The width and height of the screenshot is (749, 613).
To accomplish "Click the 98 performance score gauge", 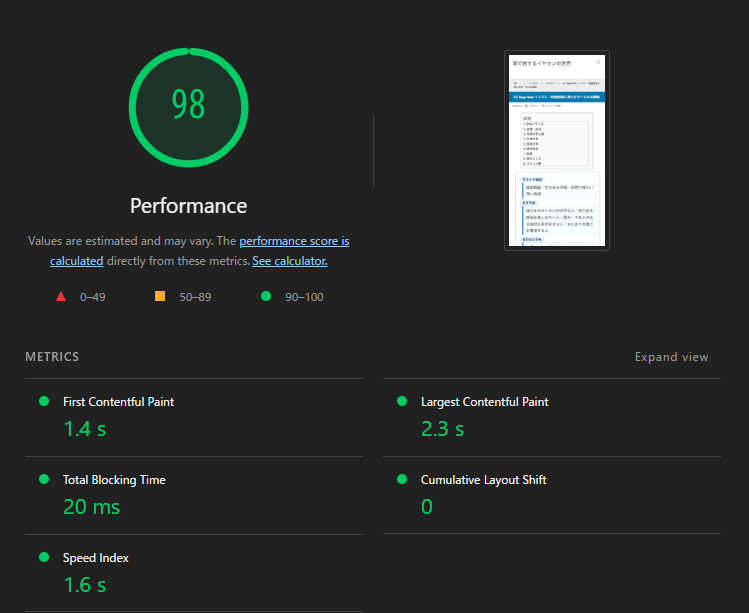I will (x=188, y=105).
